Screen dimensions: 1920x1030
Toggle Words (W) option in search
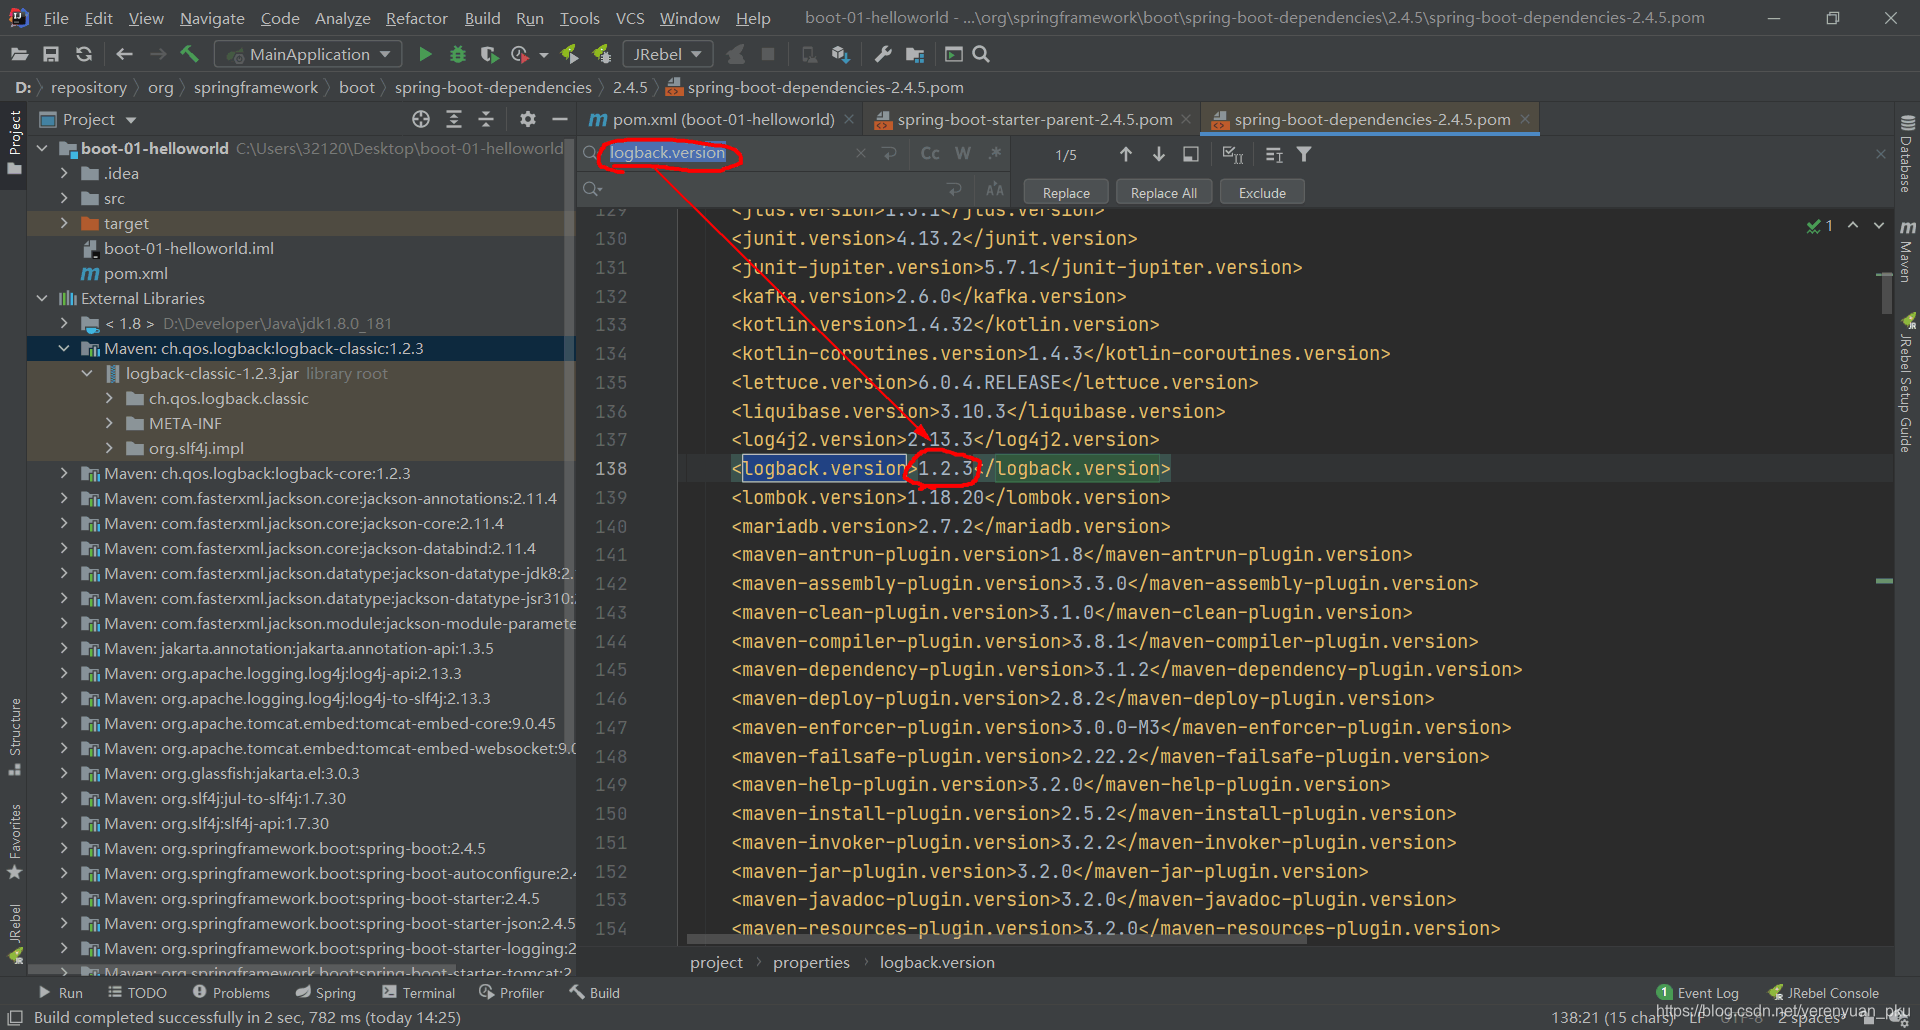(963, 153)
